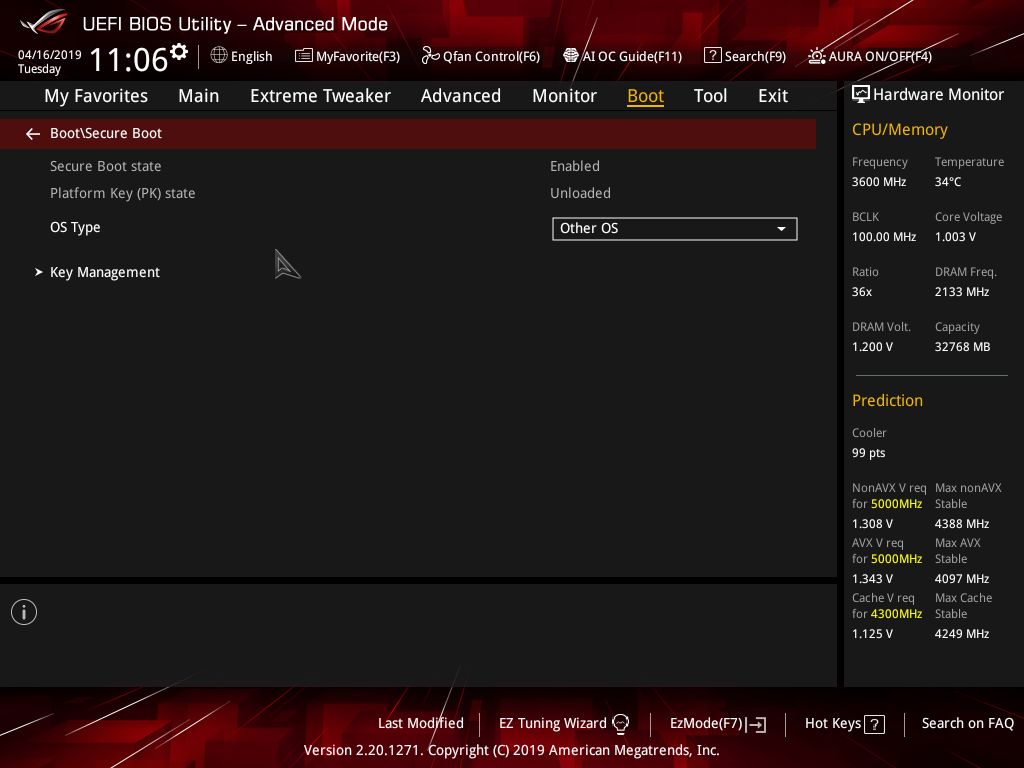Image resolution: width=1024 pixels, height=768 pixels.
Task: Click 4249 MHz max cache value
Action: [961, 633]
